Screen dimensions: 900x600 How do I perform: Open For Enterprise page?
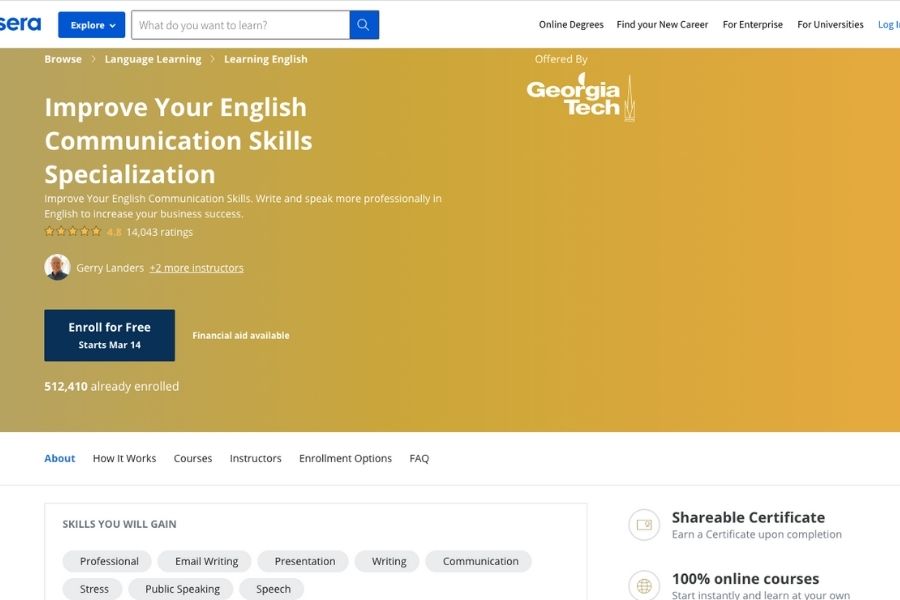(752, 25)
